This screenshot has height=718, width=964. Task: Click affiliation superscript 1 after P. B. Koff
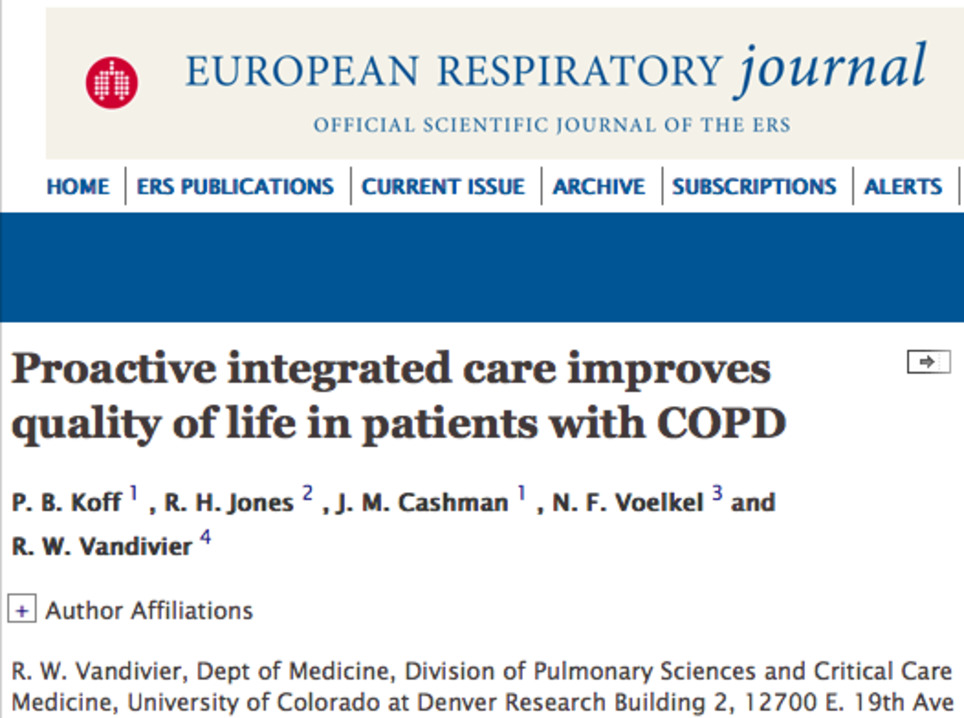(133, 495)
